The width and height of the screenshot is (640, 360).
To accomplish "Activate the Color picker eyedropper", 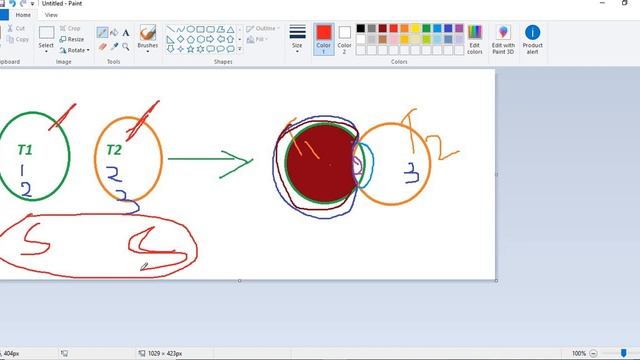I will click(114, 47).
